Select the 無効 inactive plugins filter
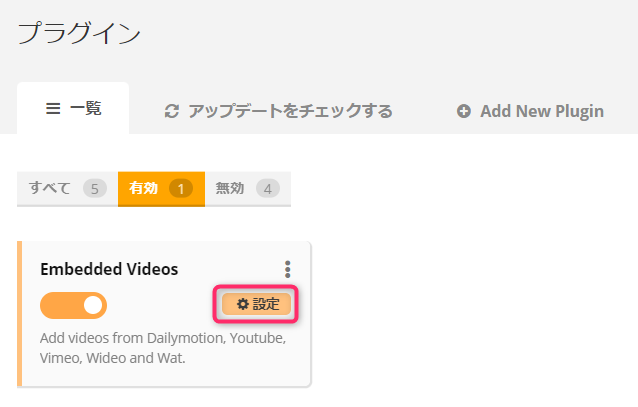This screenshot has width=638, height=407. (x=248, y=189)
